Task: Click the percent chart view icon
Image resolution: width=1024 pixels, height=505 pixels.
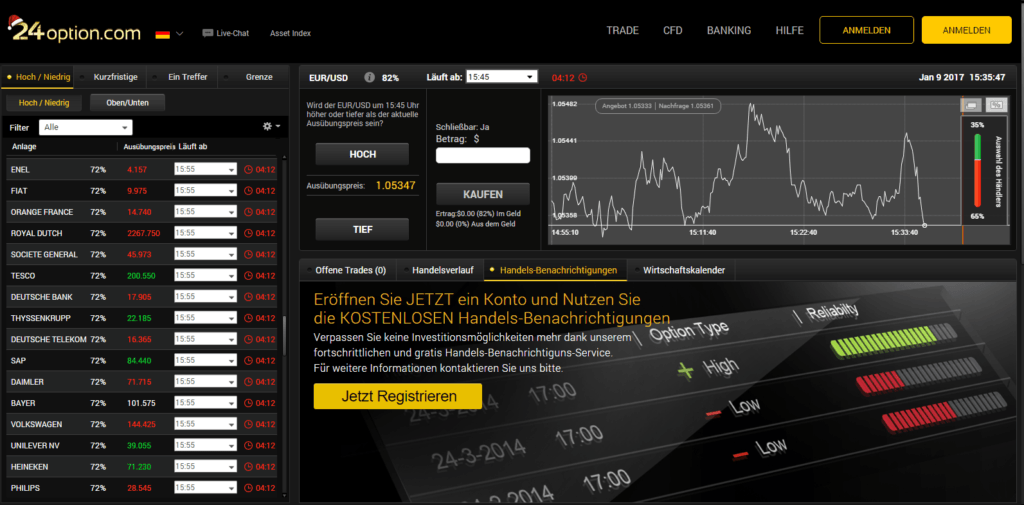Action: pyautogui.click(x=996, y=105)
